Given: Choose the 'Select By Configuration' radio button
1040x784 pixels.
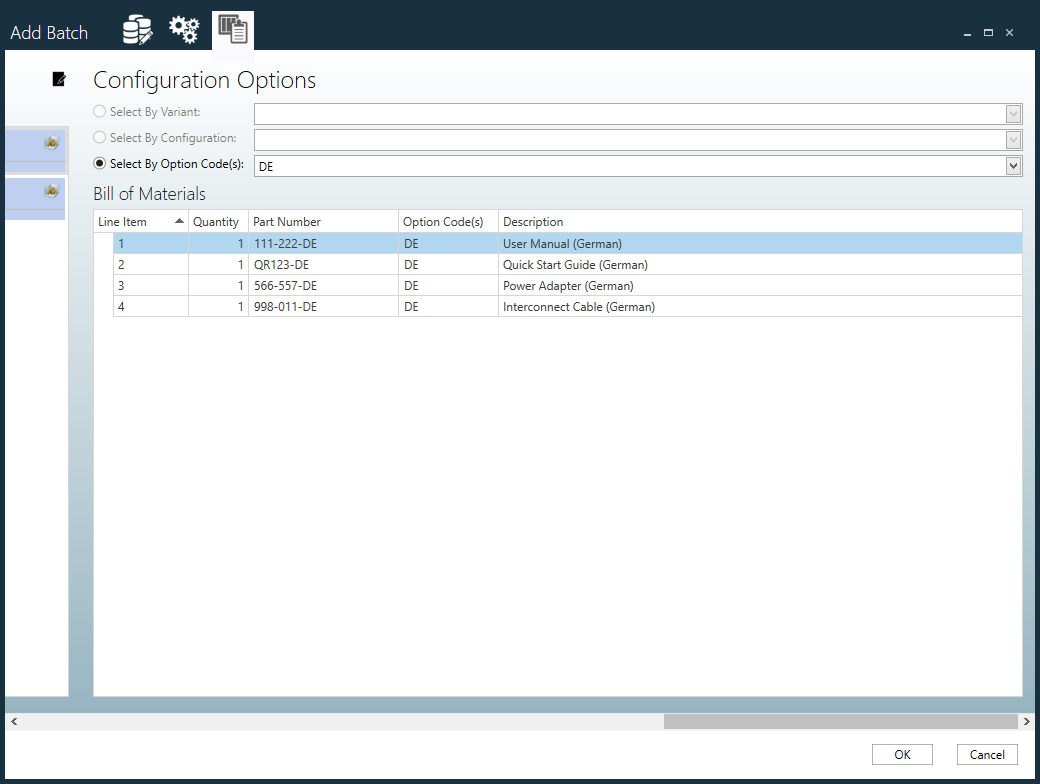Looking at the screenshot, I should click(x=100, y=138).
